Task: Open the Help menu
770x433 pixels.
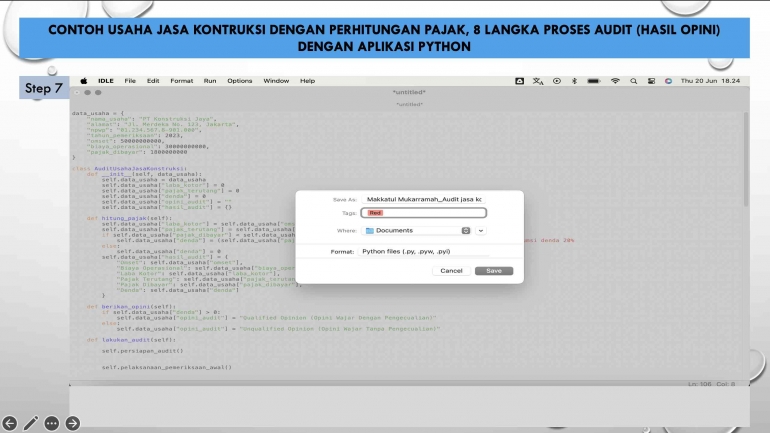Action: coord(307,81)
